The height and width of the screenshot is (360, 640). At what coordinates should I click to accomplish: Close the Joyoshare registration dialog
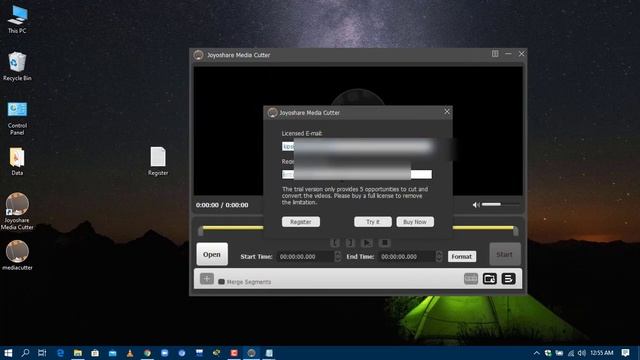pos(447,111)
